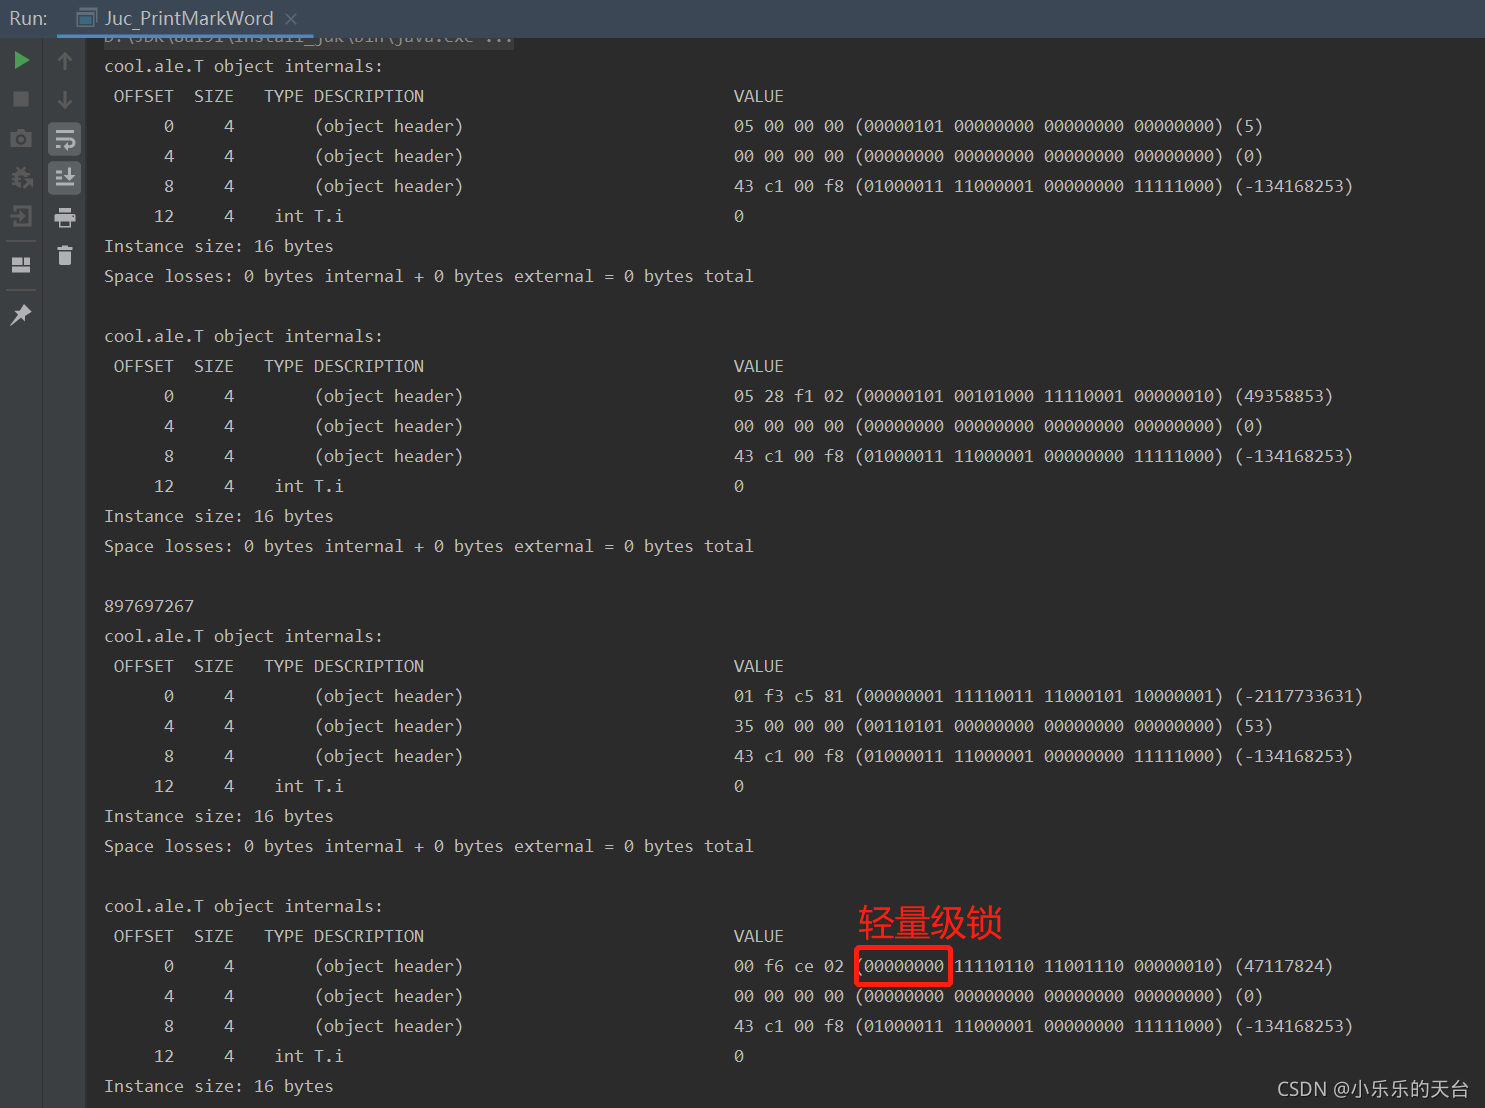This screenshot has height=1108, width=1485.
Task: Click the binary byte '11110110'
Action: [x=994, y=966]
